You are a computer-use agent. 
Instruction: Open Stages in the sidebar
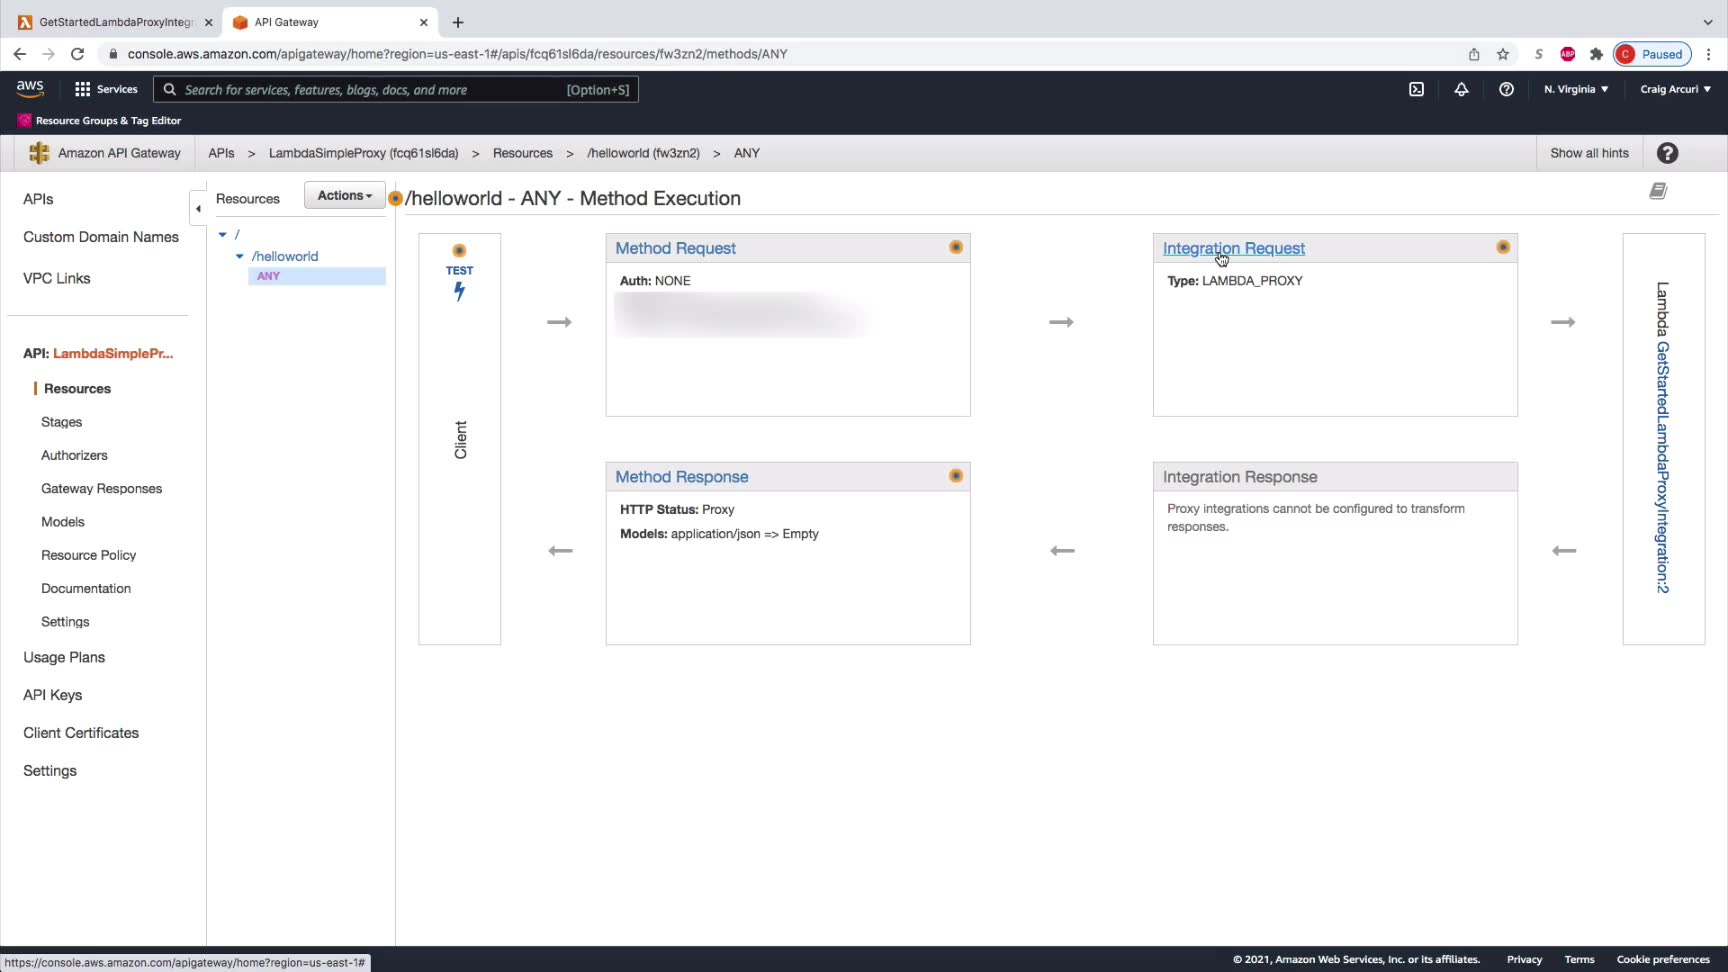click(61, 422)
